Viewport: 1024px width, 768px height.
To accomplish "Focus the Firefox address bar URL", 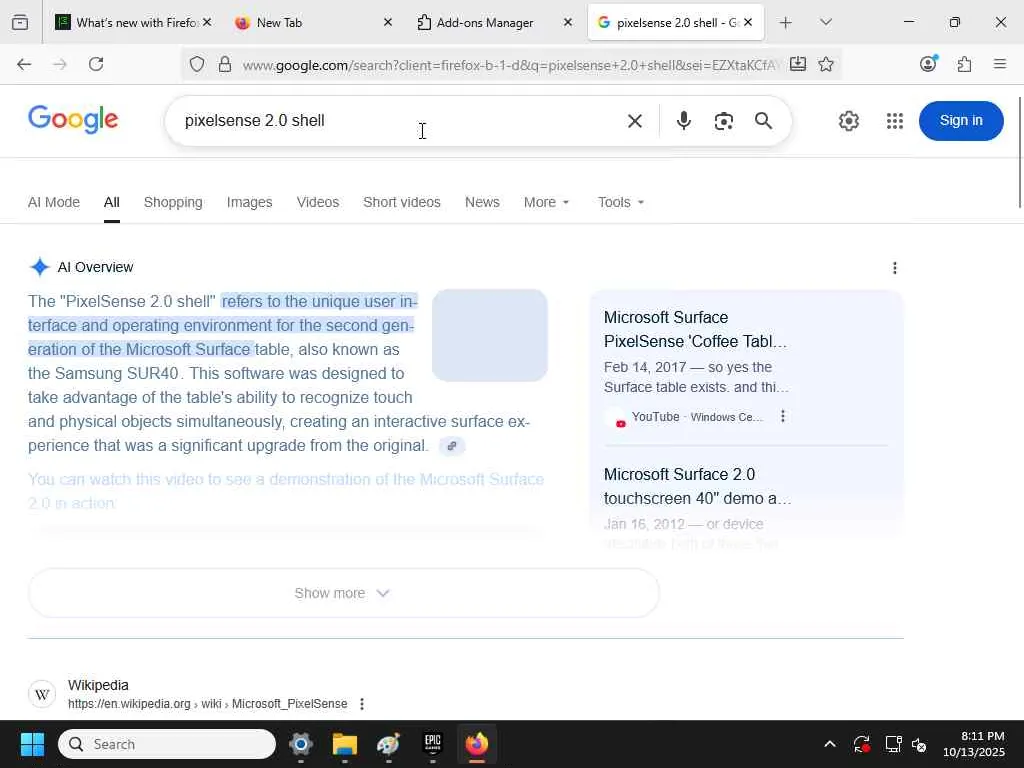I will point(509,65).
